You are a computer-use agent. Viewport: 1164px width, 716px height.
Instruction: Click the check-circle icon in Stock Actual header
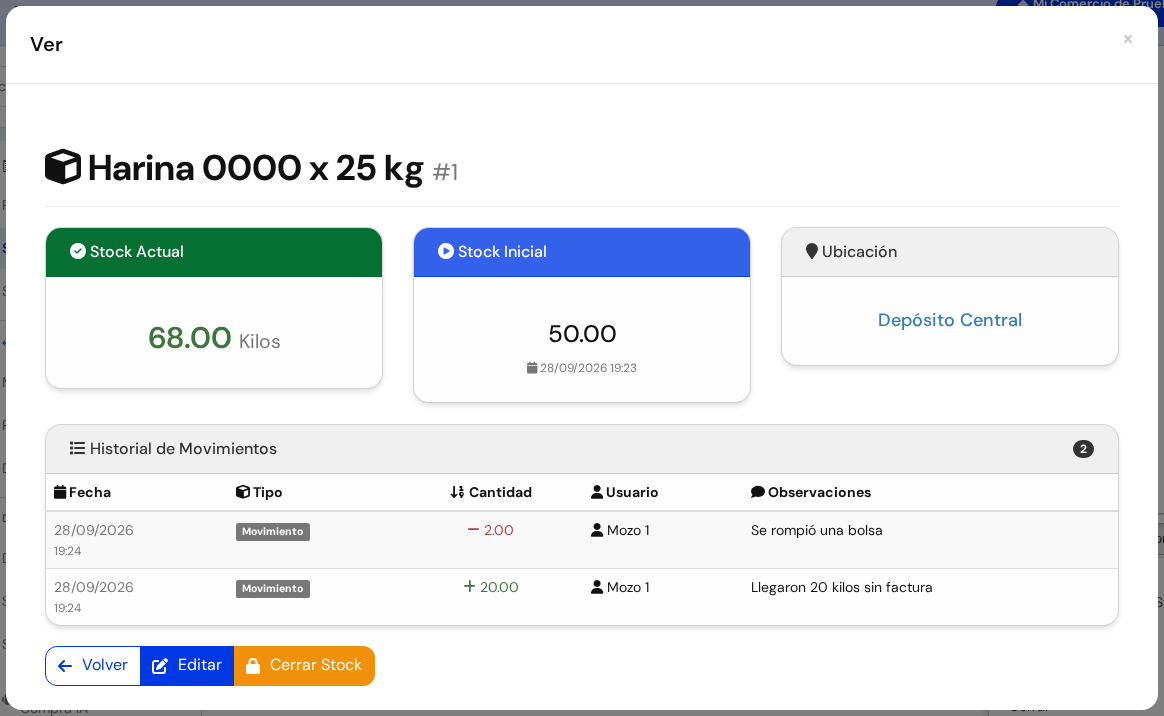tap(77, 252)
